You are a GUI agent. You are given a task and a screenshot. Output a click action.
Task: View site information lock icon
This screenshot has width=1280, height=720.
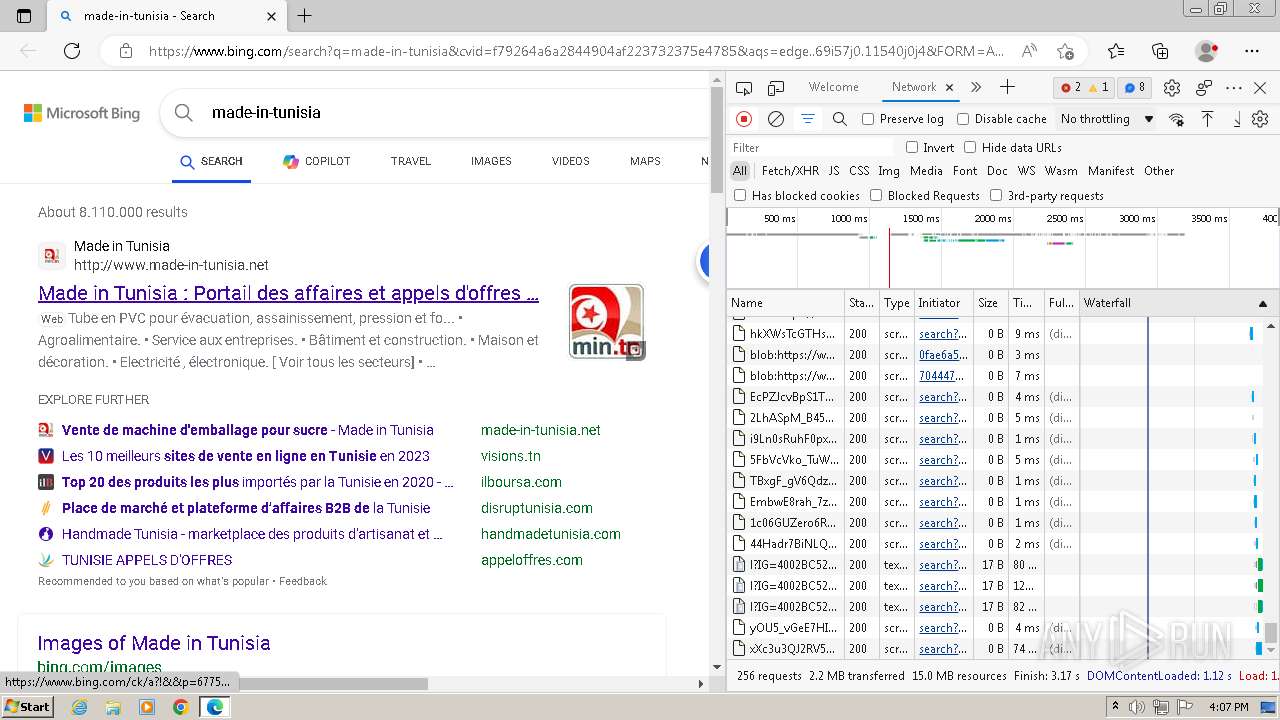[x=125, y=51]
